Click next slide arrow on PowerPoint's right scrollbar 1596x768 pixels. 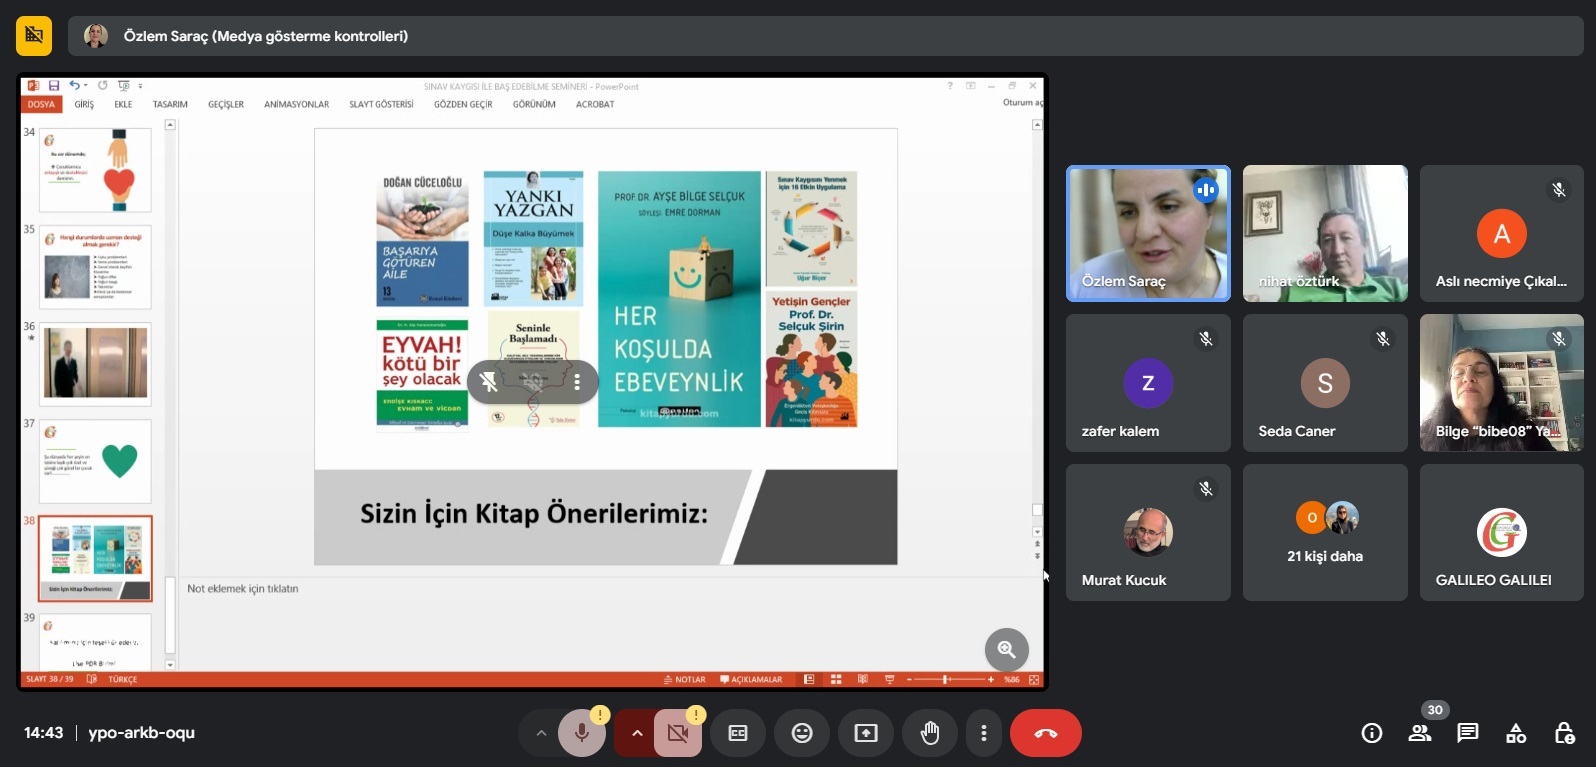[1037, 555]
